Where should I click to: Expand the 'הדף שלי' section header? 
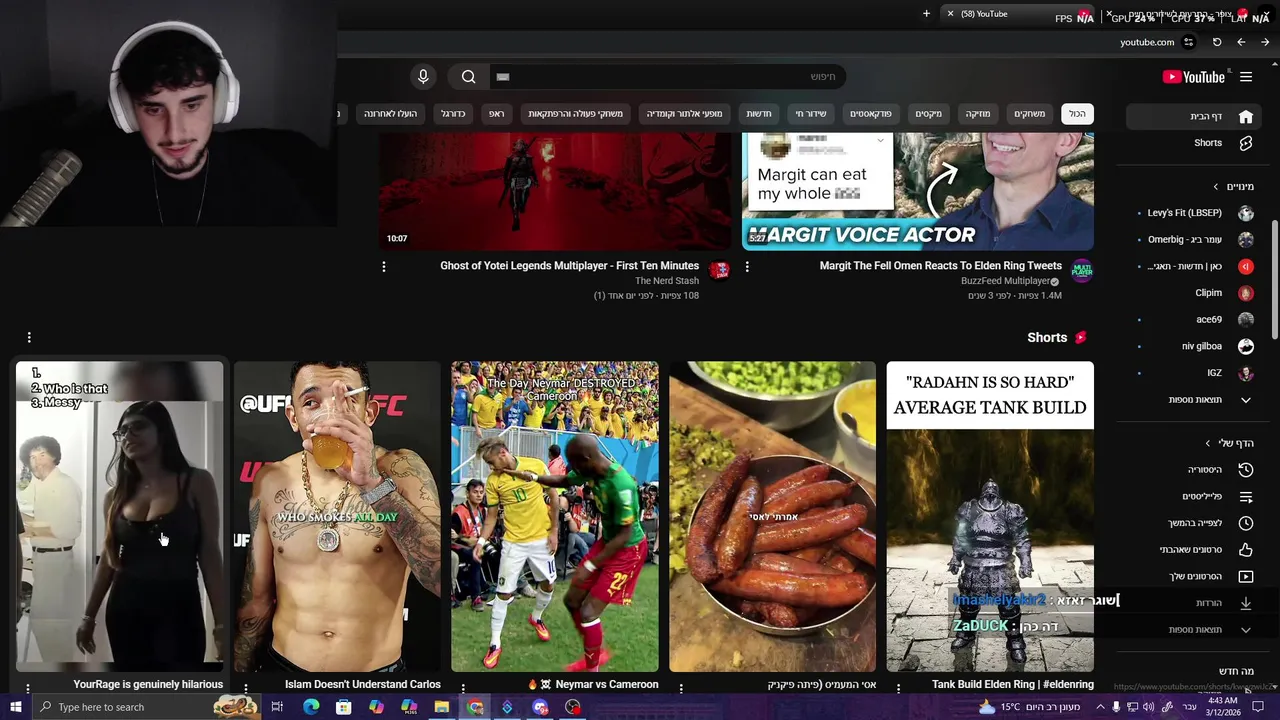tap(1230, 443)
